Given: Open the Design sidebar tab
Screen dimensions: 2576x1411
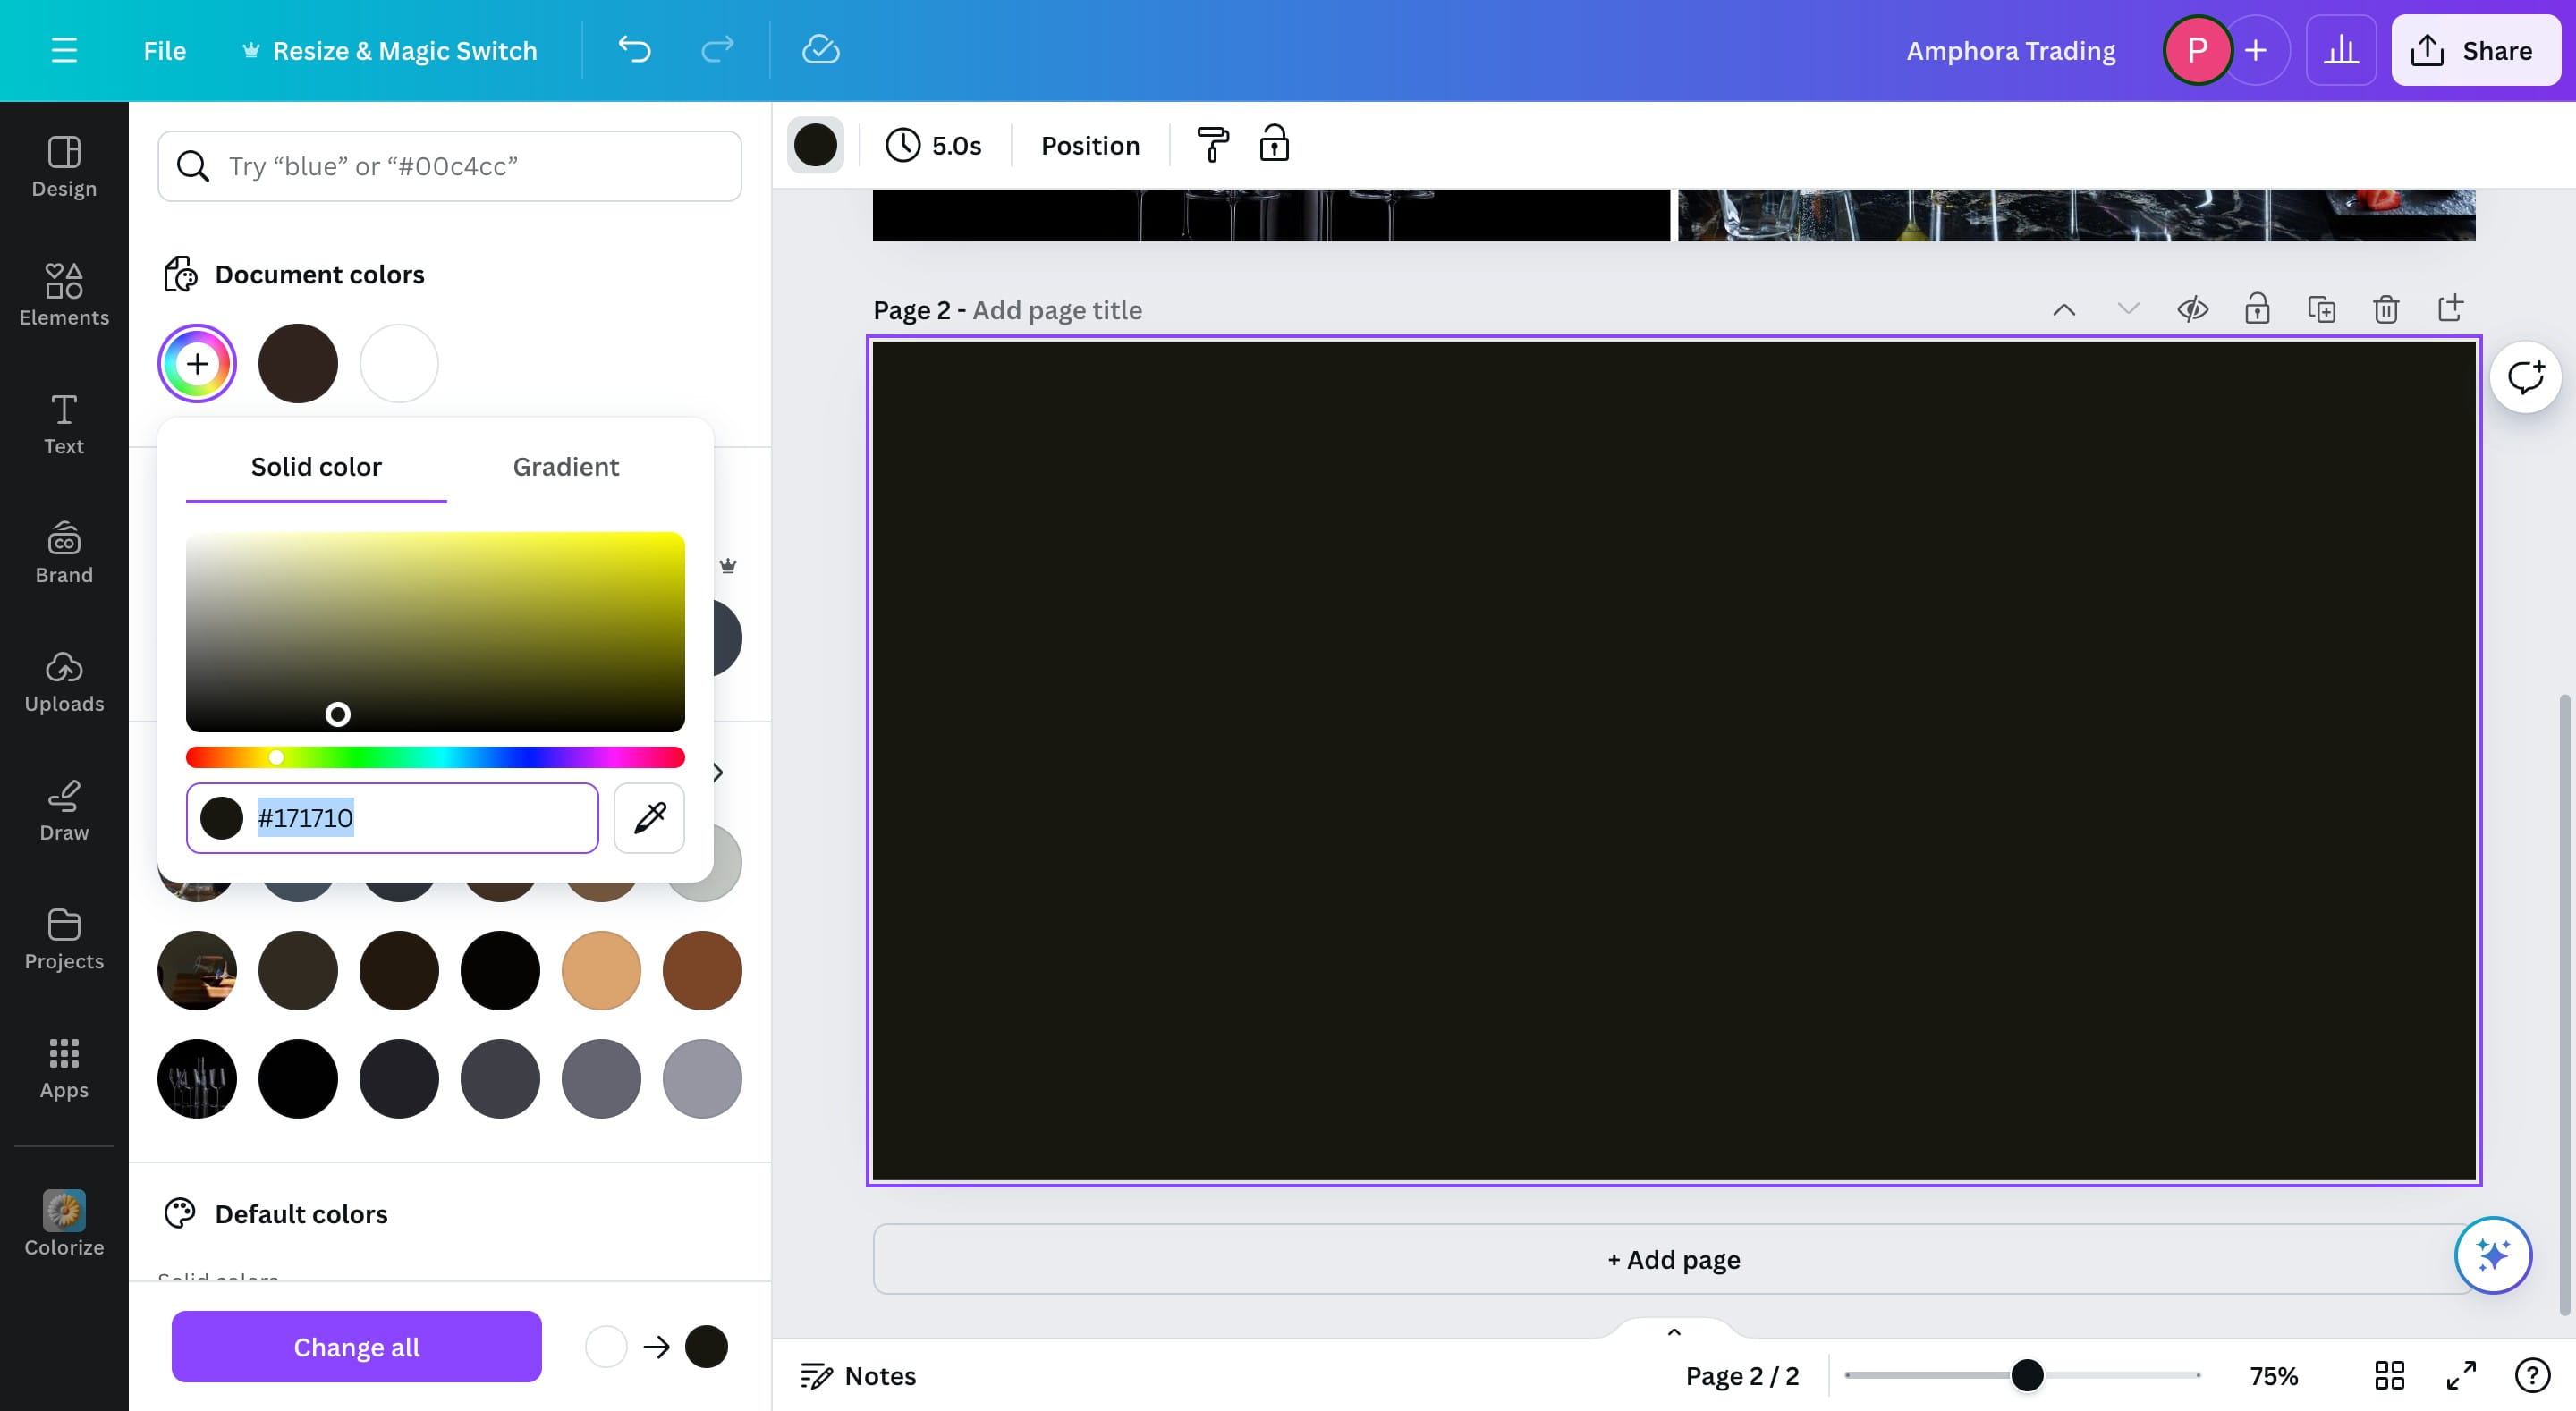Looking at the screenshot, I should pyautogui.click(x=64, y=166).
